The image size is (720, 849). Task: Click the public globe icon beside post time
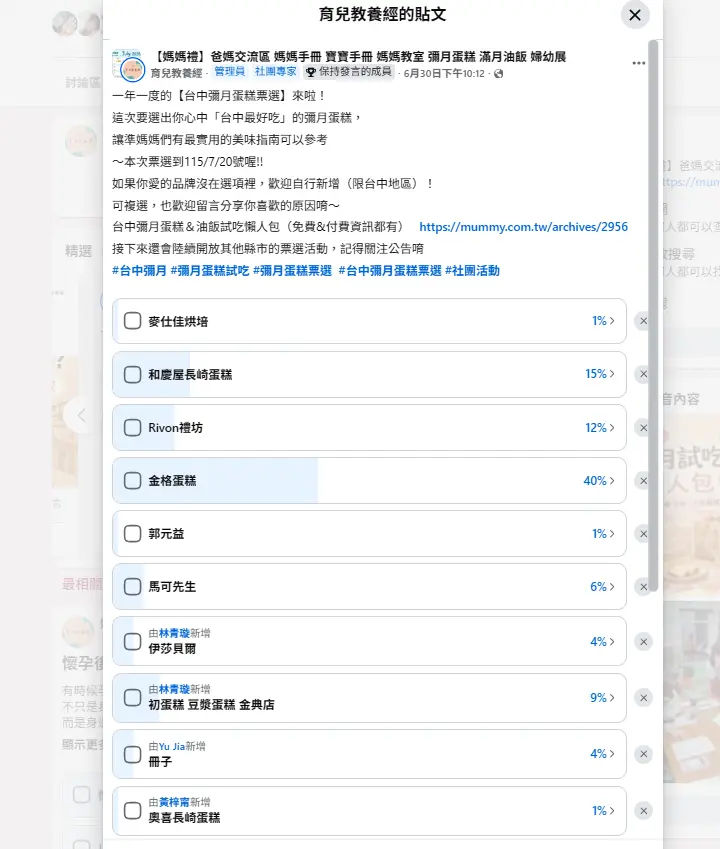click(499, 74)
